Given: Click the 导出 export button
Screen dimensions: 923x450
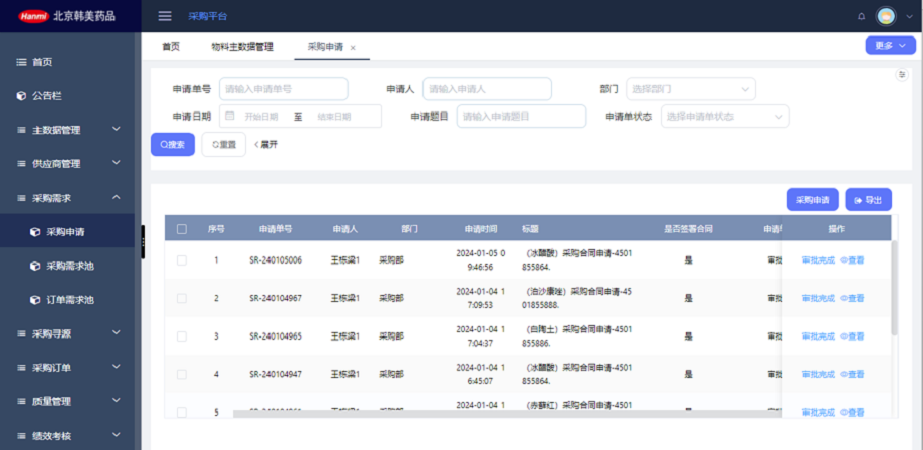Looking at the screenshot, I should pyautogui.click(x=868, y=200).
